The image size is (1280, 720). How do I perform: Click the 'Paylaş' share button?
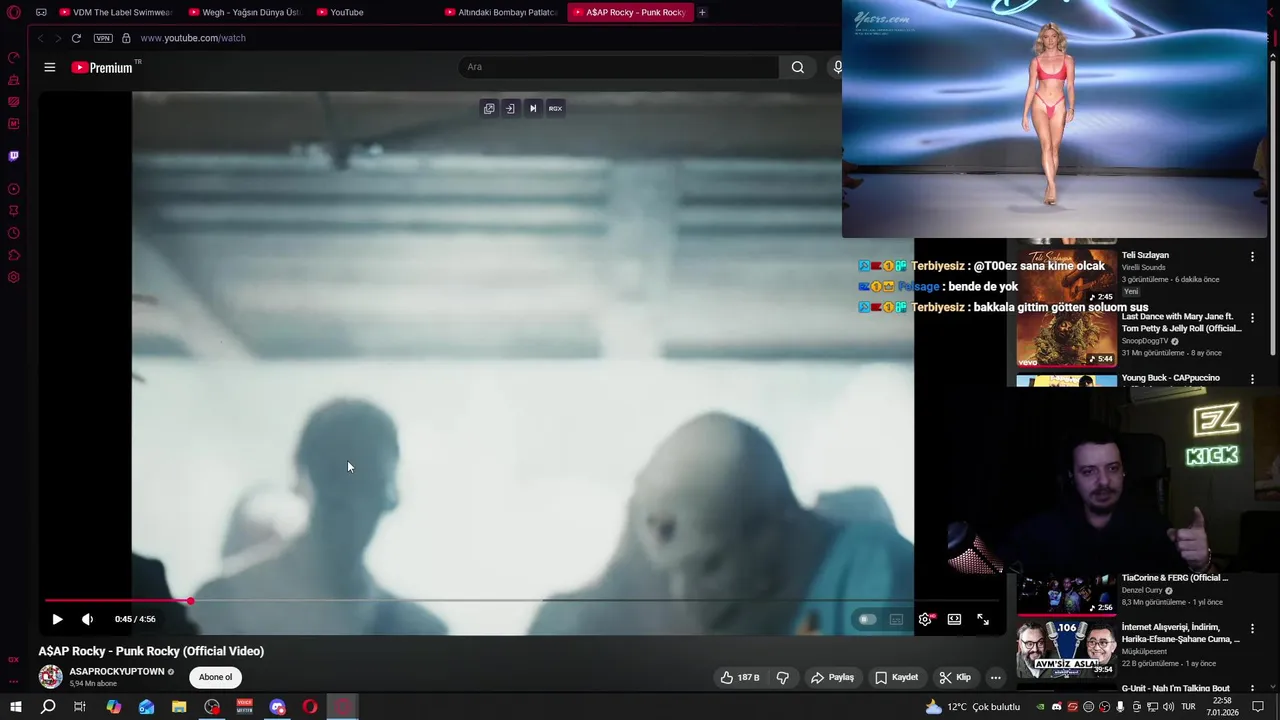tap(832, 677)
